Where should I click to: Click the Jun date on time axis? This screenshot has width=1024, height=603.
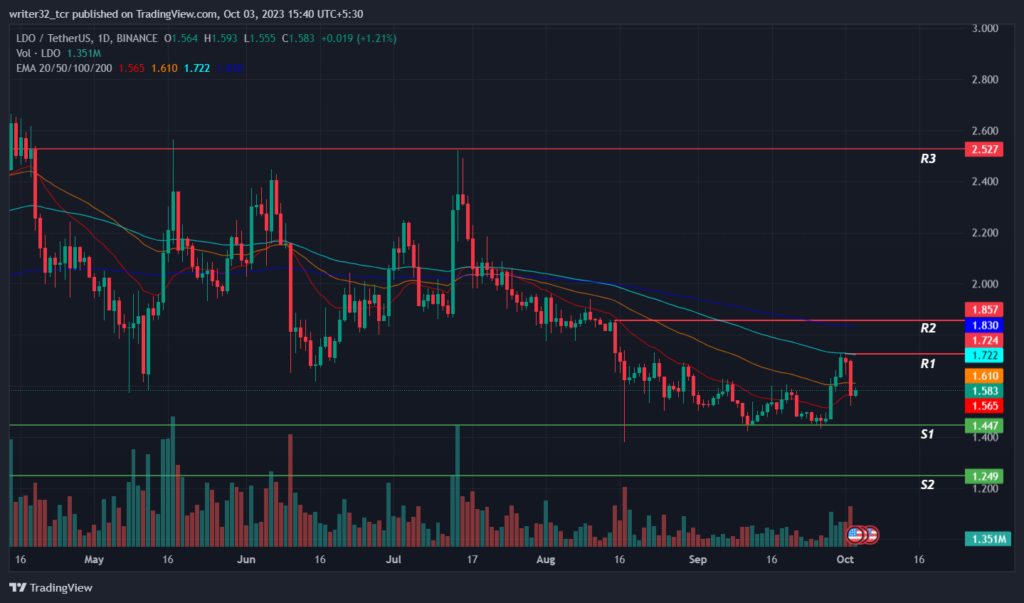(x=246, y=559)
